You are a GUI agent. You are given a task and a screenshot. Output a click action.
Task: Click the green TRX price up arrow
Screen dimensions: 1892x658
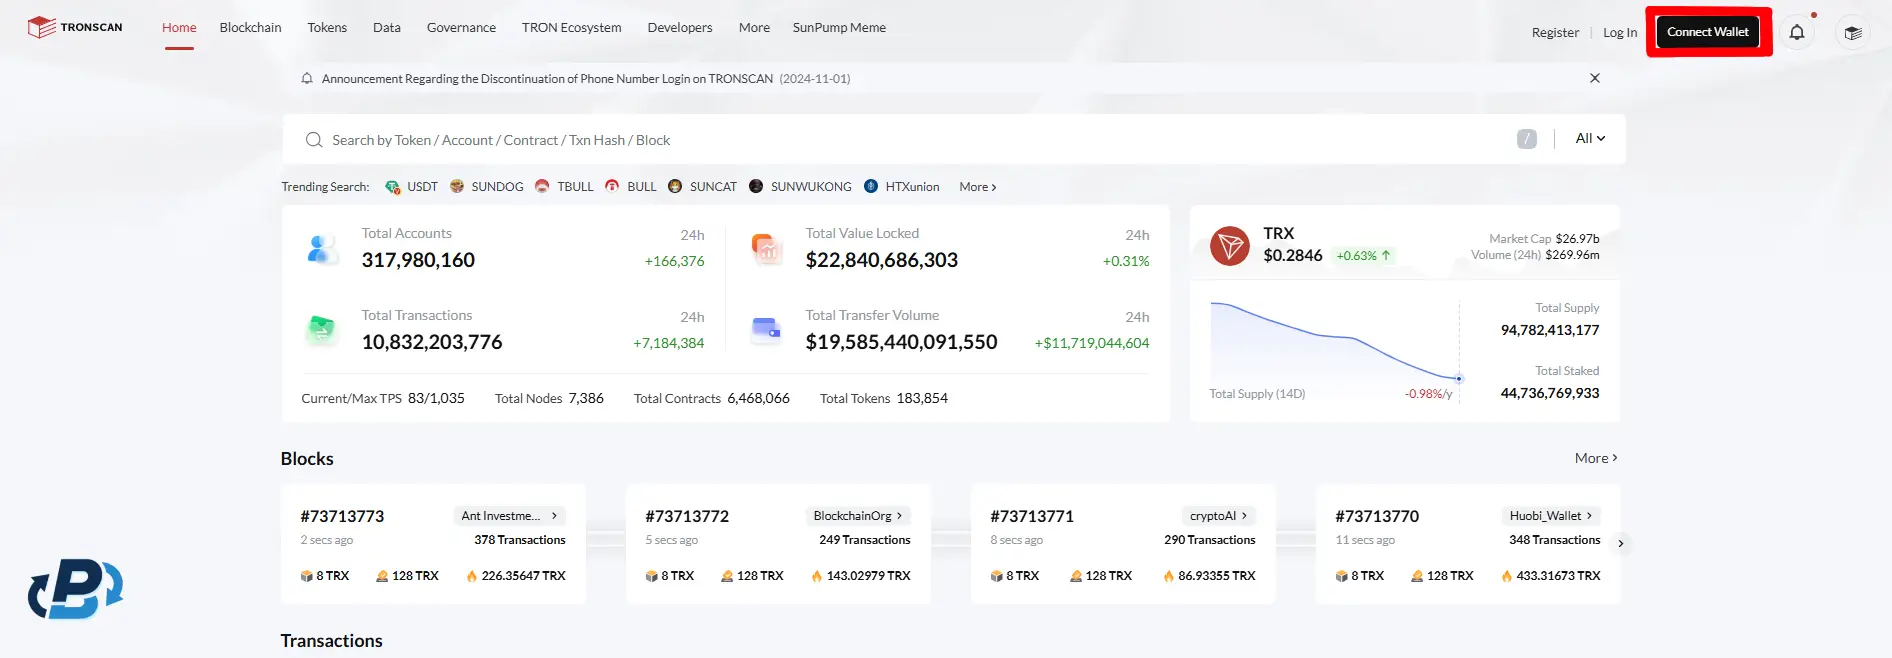coord(1386,256)
